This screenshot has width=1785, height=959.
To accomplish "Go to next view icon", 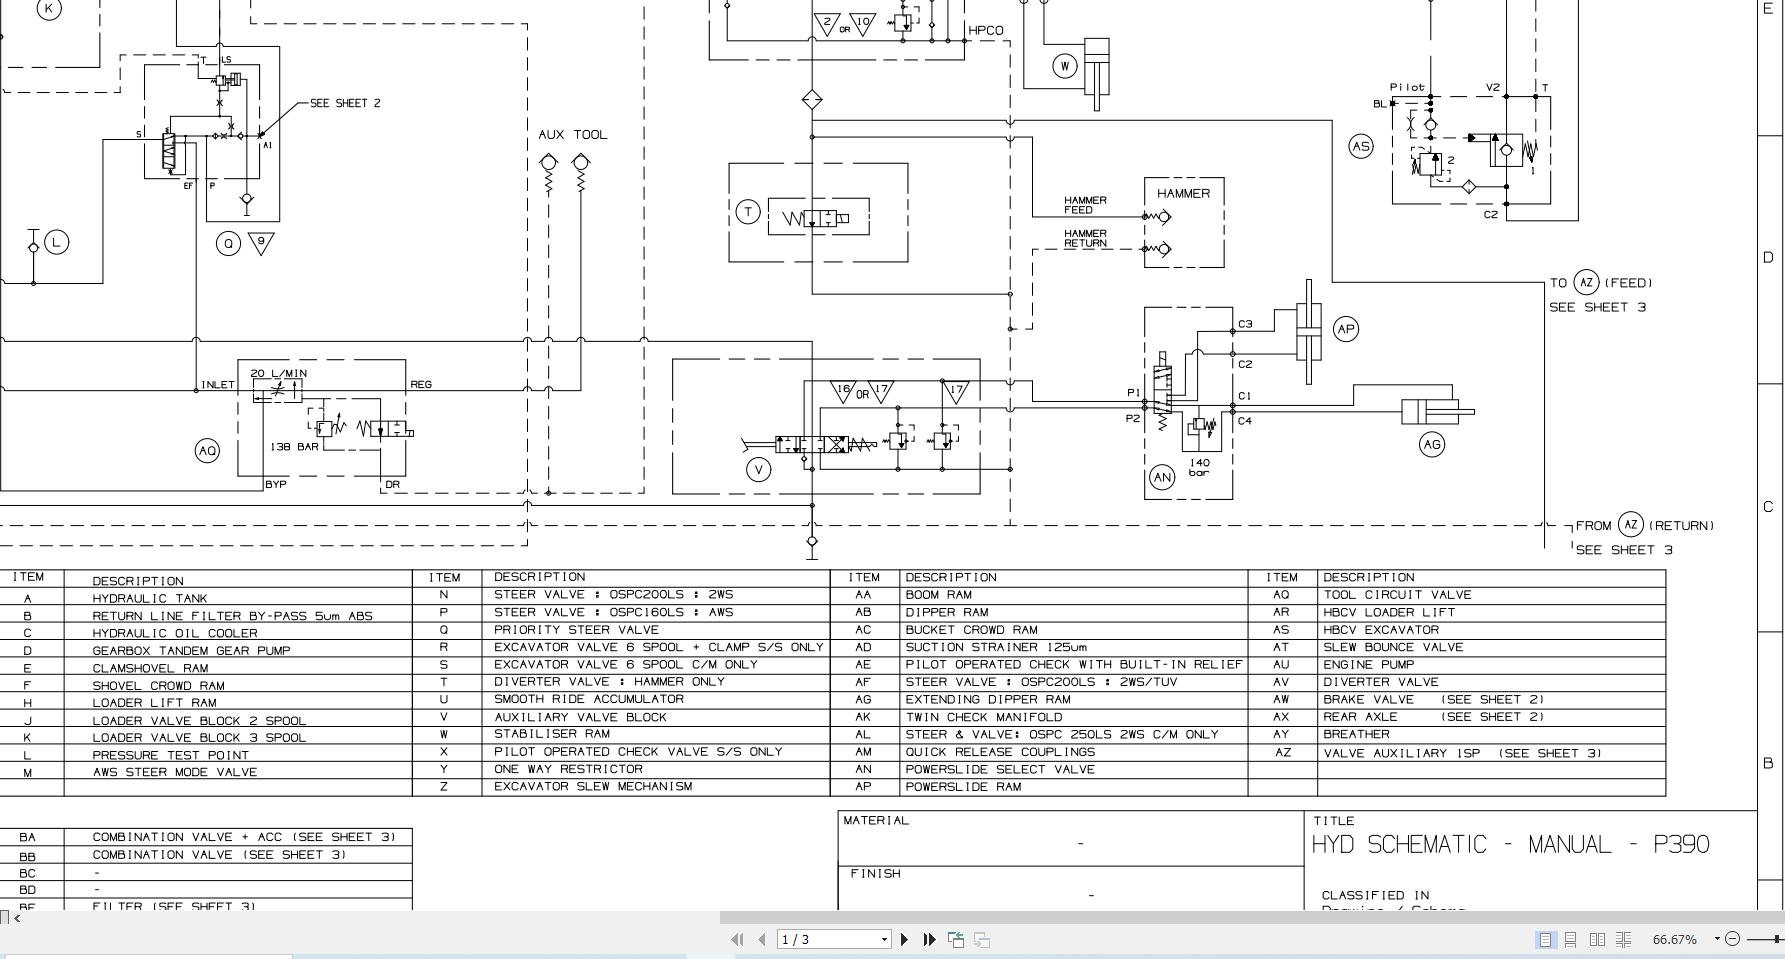I will (x=982, y=939).
